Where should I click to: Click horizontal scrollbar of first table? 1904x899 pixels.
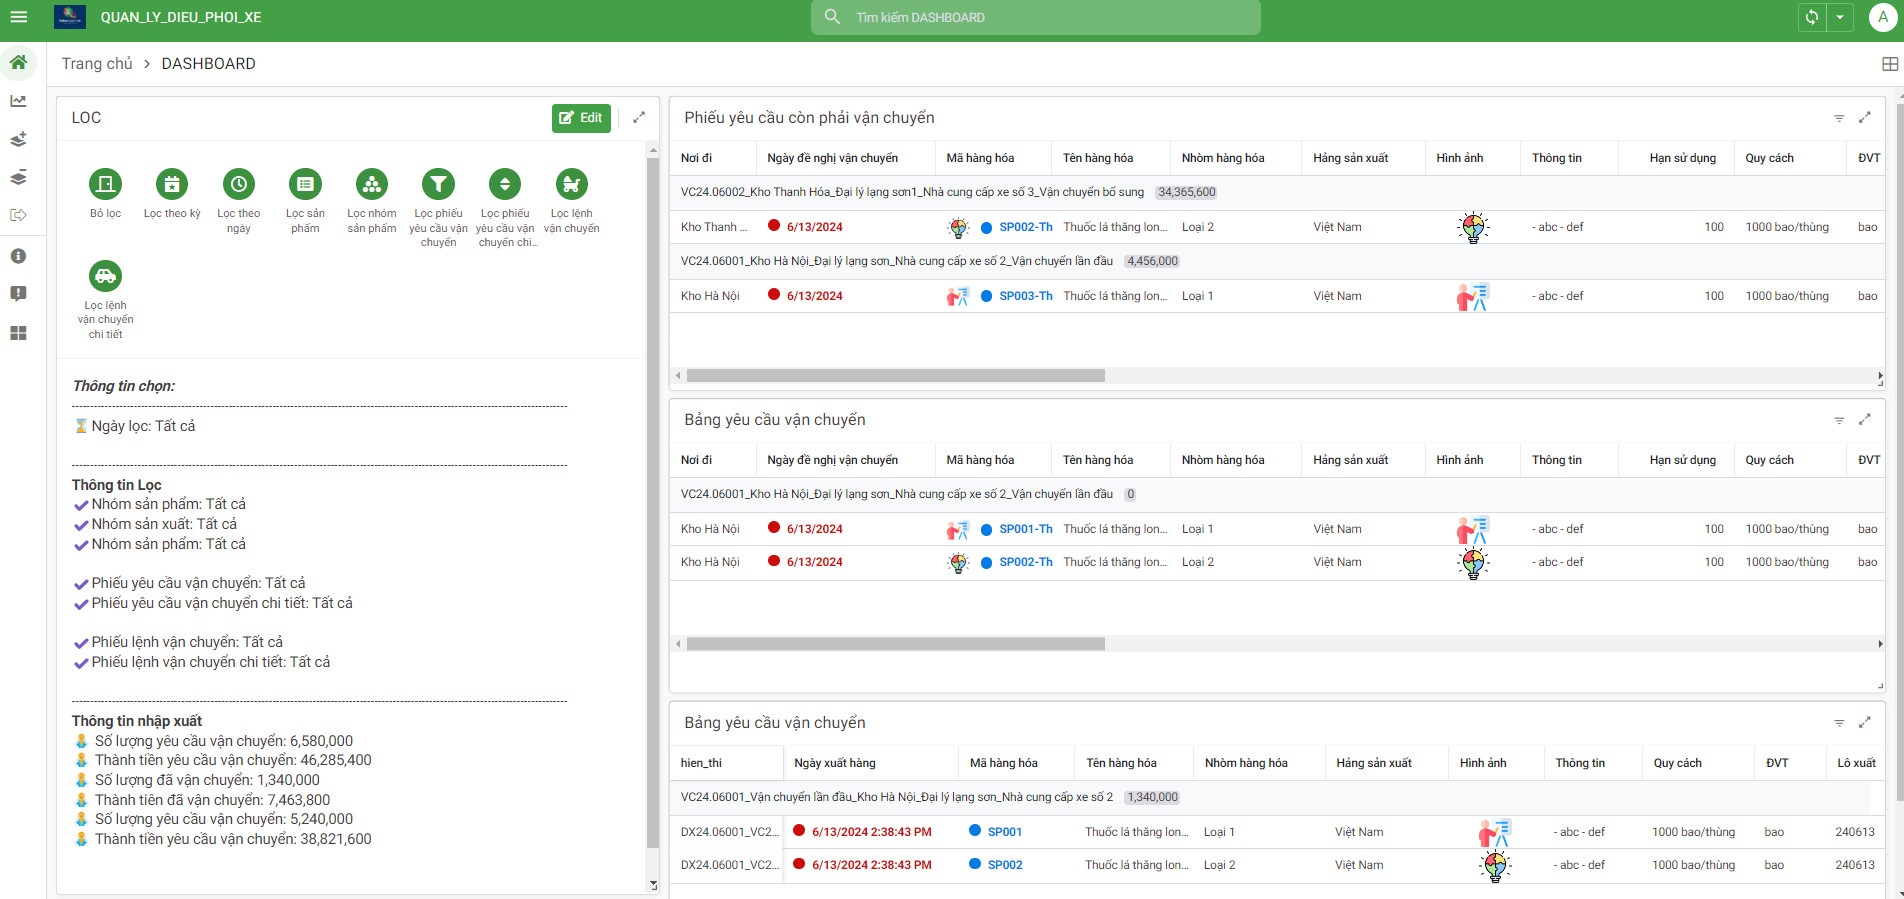pyautogui.click(x=895, y=376)
